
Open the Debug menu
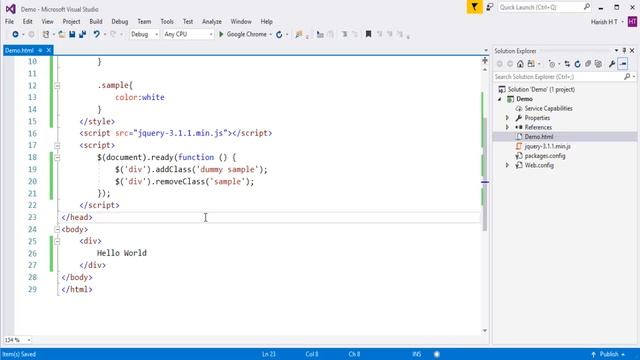tap(120, 22)
